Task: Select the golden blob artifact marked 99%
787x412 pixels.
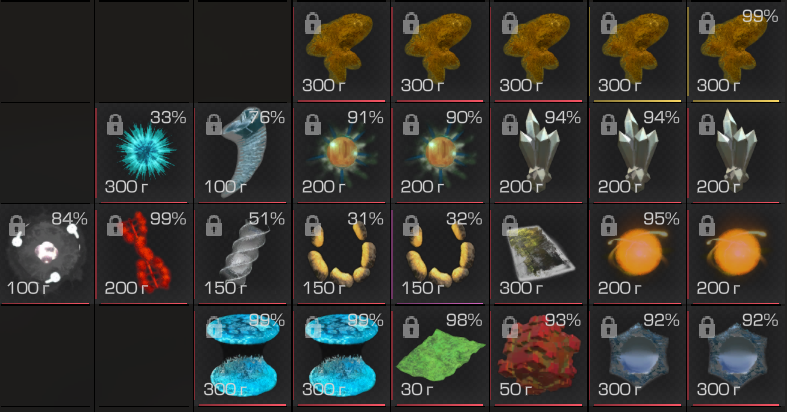Action: click(x=736, y=52)
